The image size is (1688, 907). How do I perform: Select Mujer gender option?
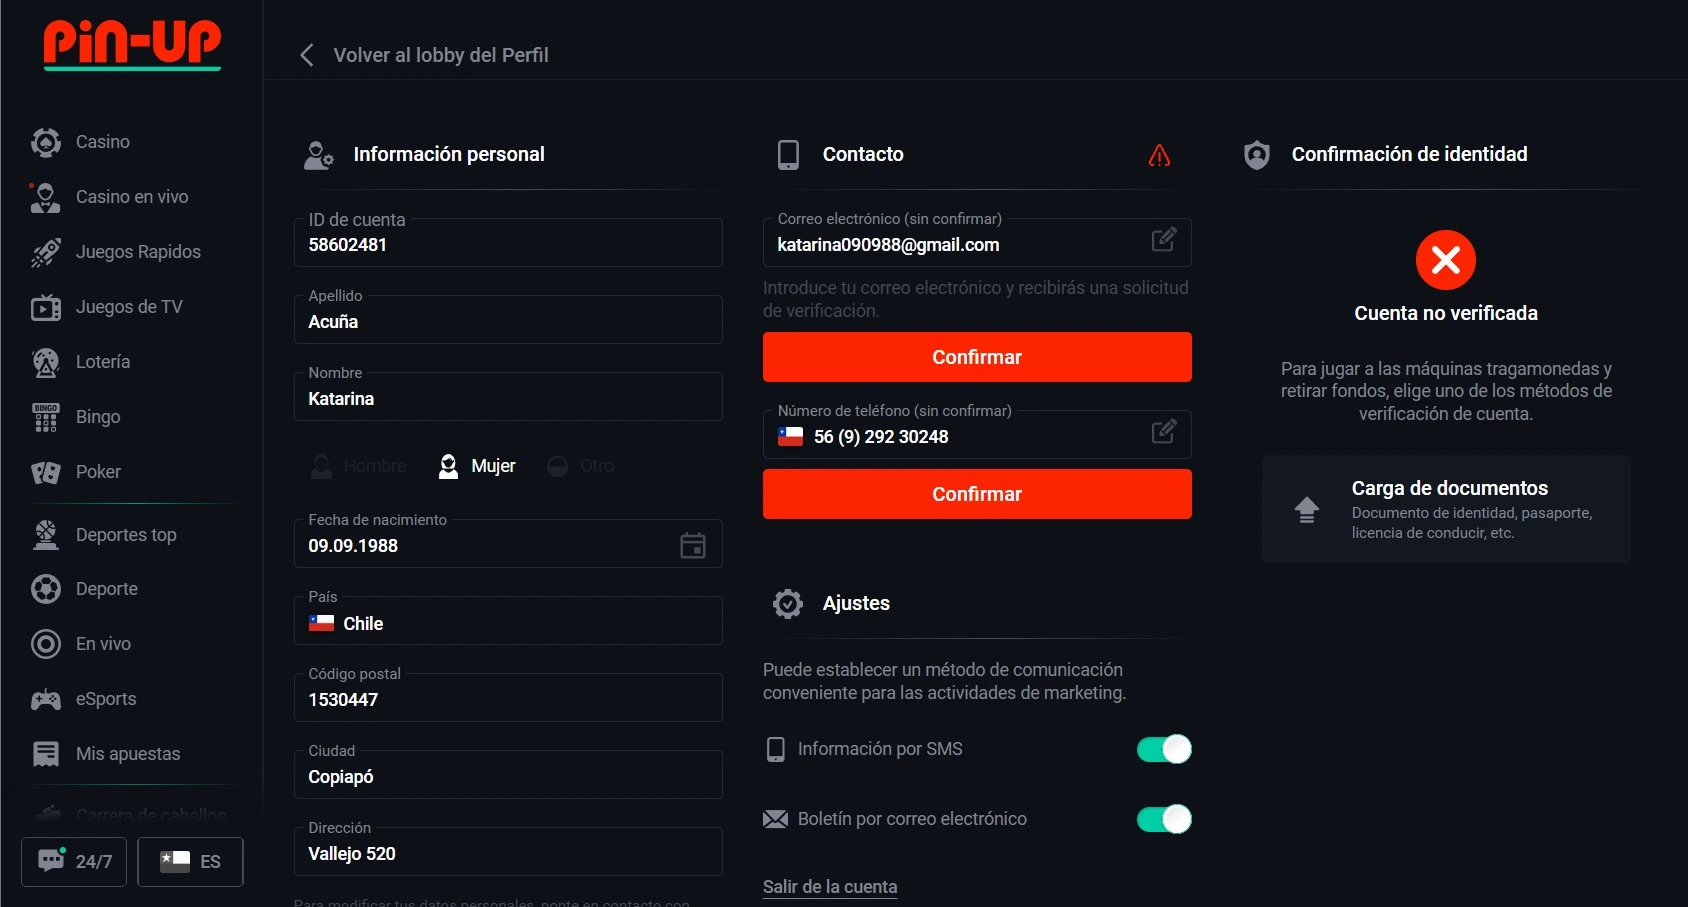point(478,466)
